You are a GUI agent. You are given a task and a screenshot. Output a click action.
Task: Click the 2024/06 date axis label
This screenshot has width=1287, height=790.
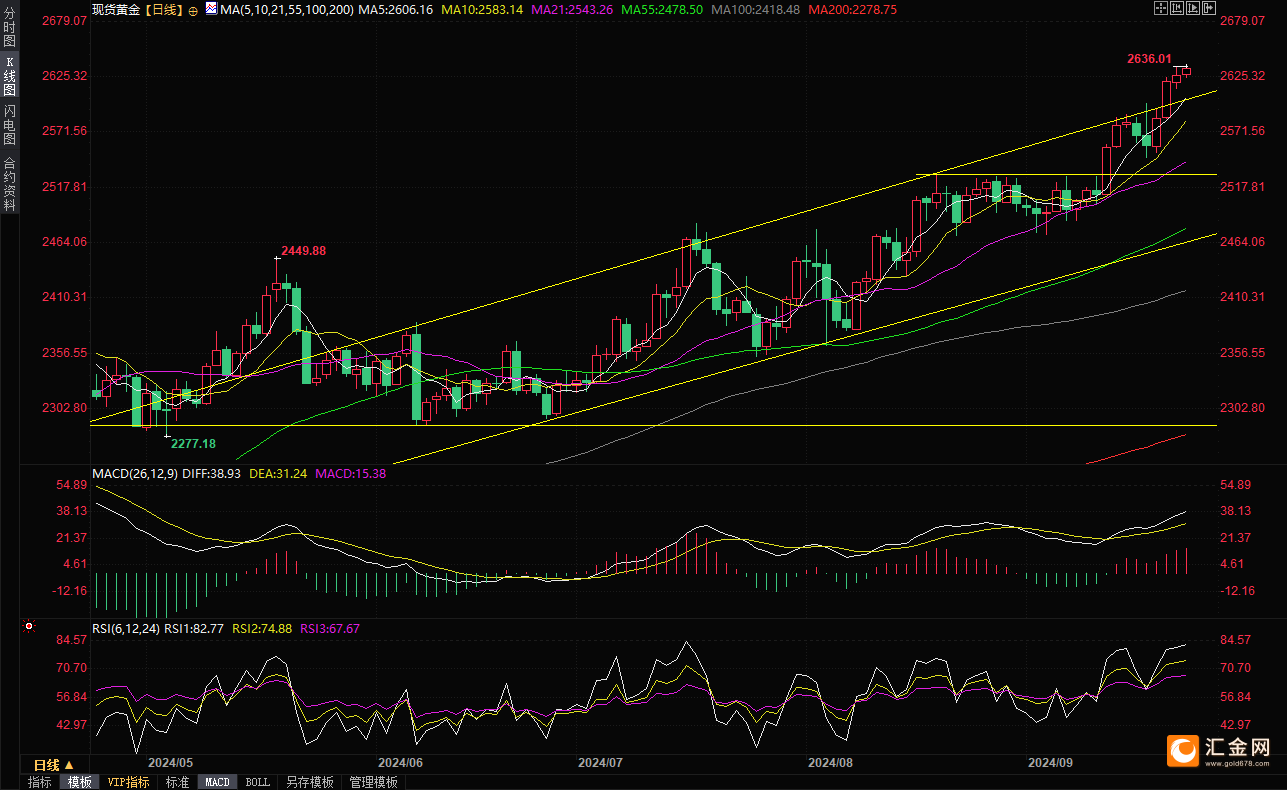click(400, 762)
